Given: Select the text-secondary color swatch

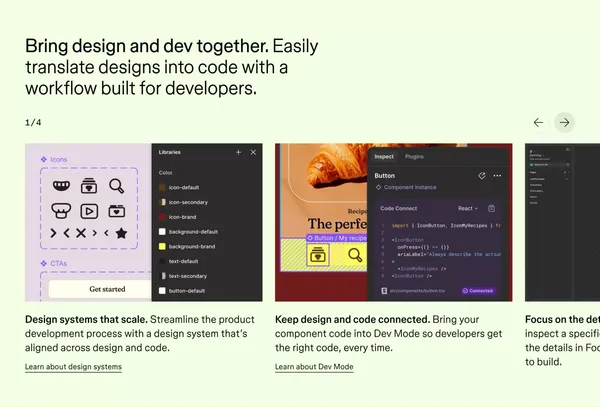Looking at the screenshot, I should [x=162, y=276].
